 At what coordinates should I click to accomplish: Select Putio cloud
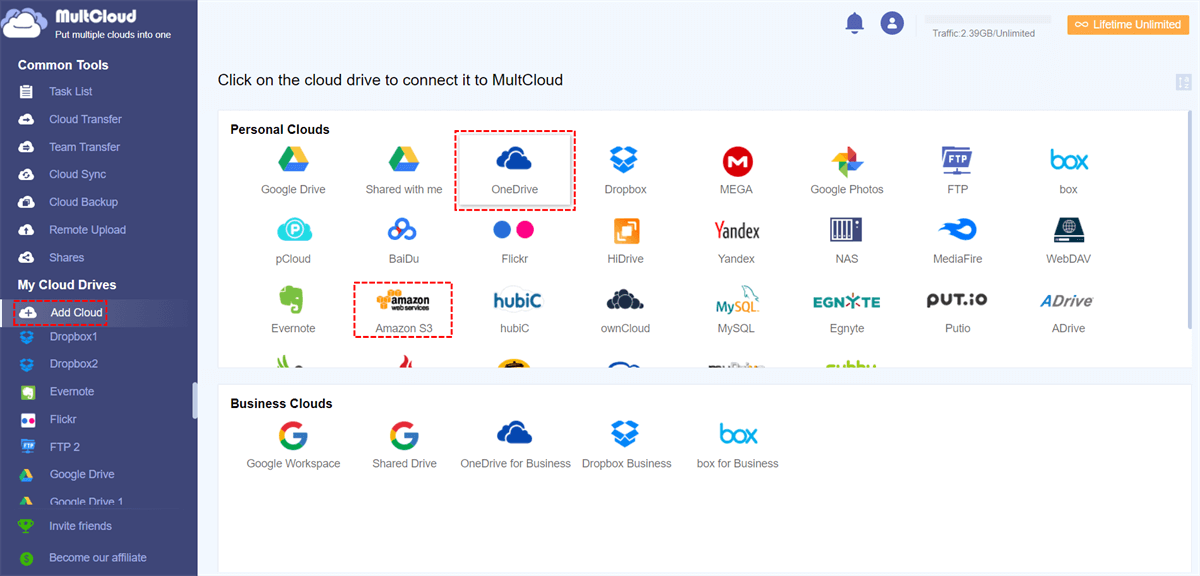click(957, 310)
